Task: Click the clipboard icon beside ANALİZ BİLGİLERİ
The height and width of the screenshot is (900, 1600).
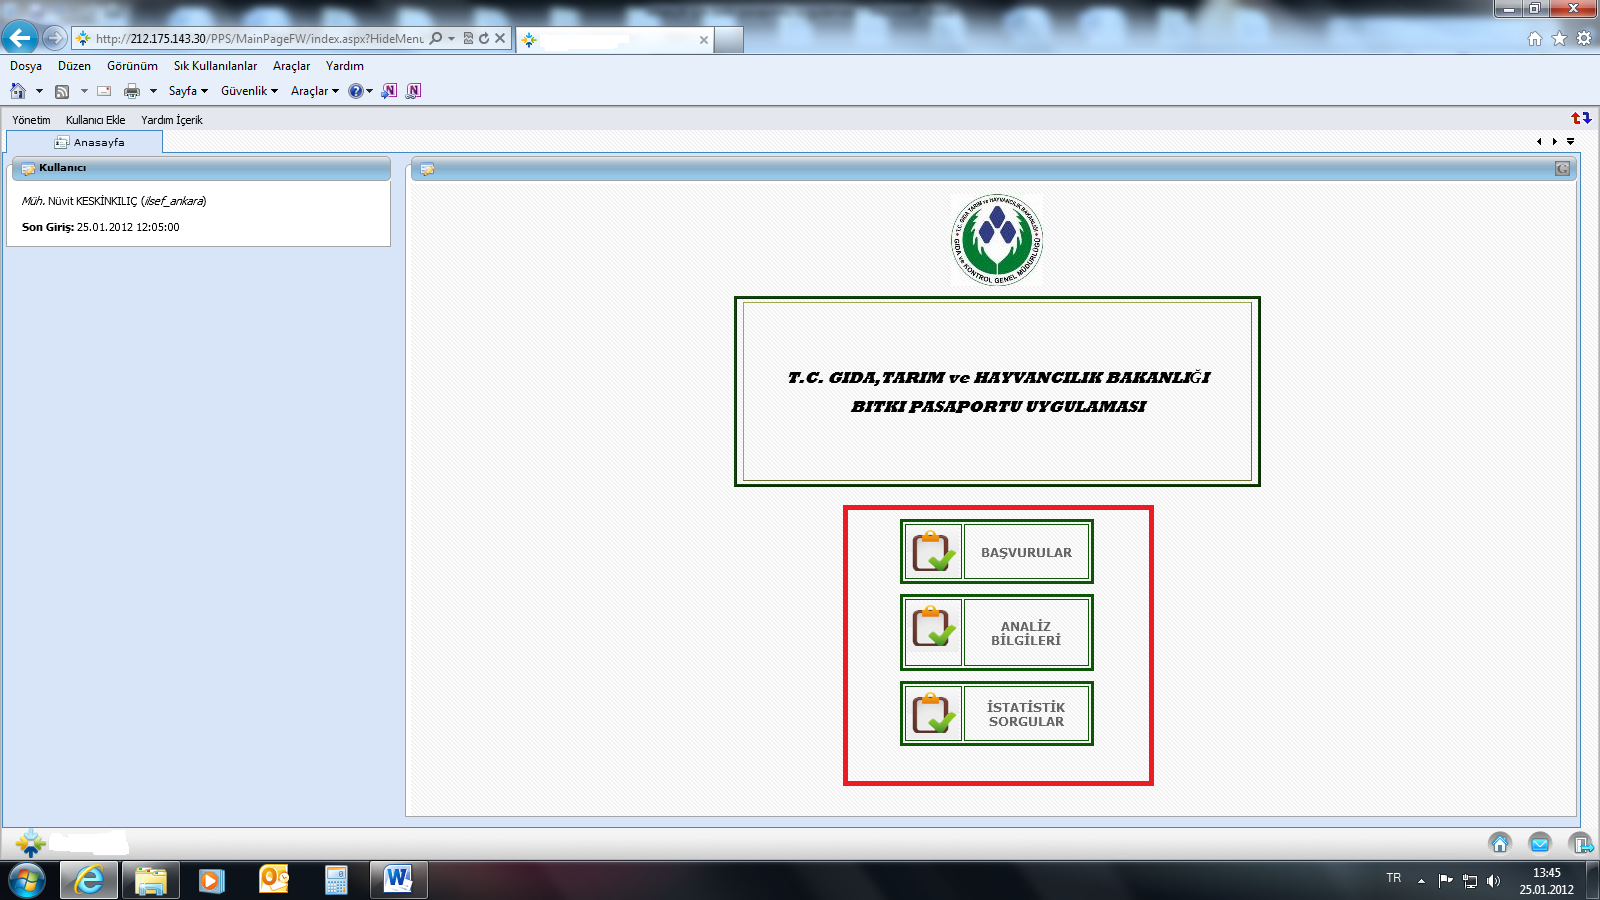Action: coord(933,632)
